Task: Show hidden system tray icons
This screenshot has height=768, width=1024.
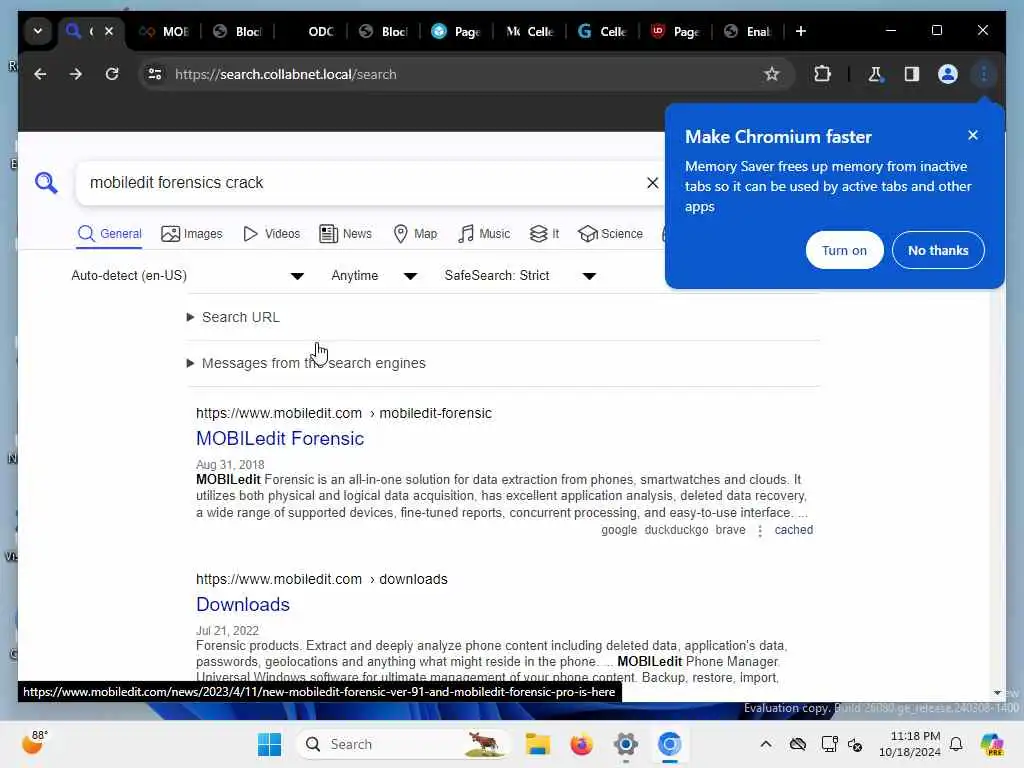Action: (x=766, y=744)
